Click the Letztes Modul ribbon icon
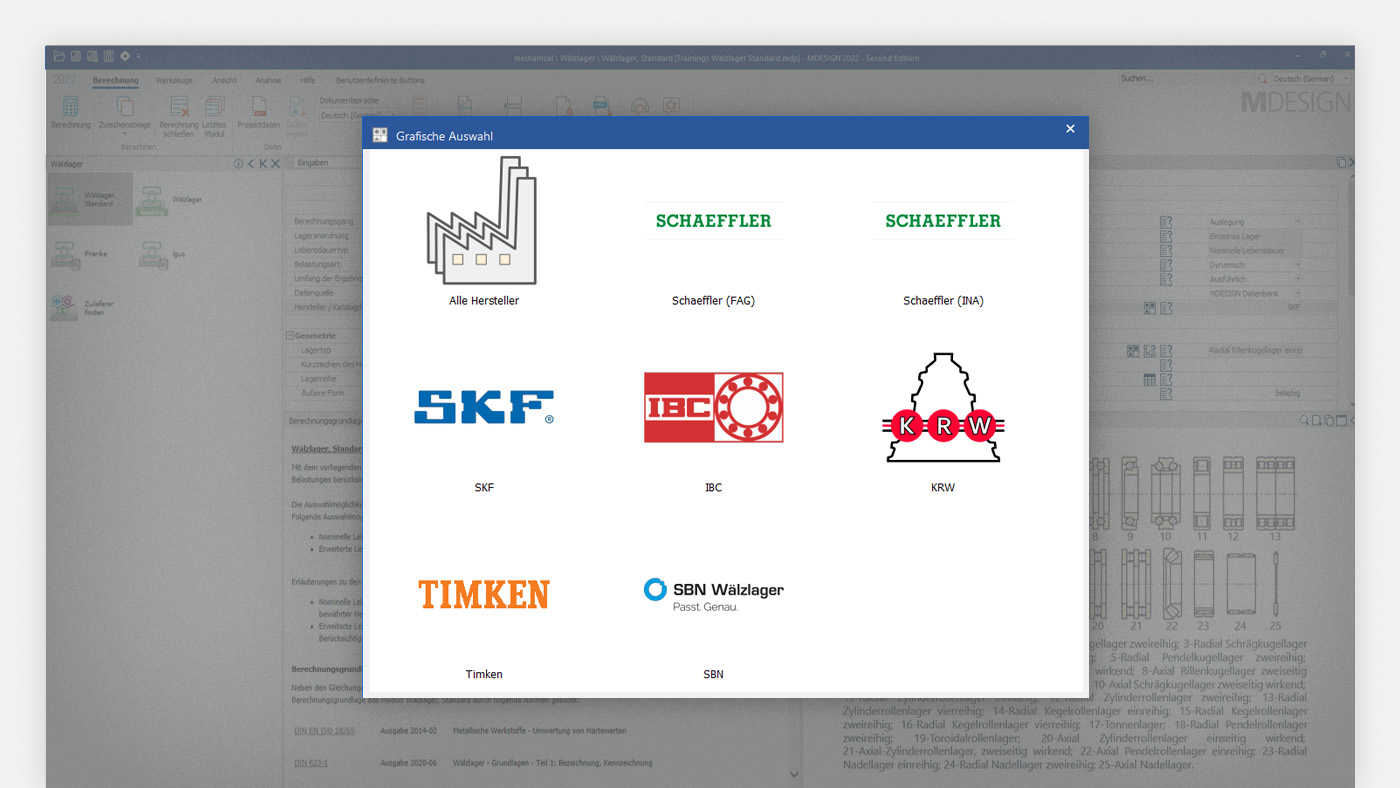1400x788 pixels. 214,115
